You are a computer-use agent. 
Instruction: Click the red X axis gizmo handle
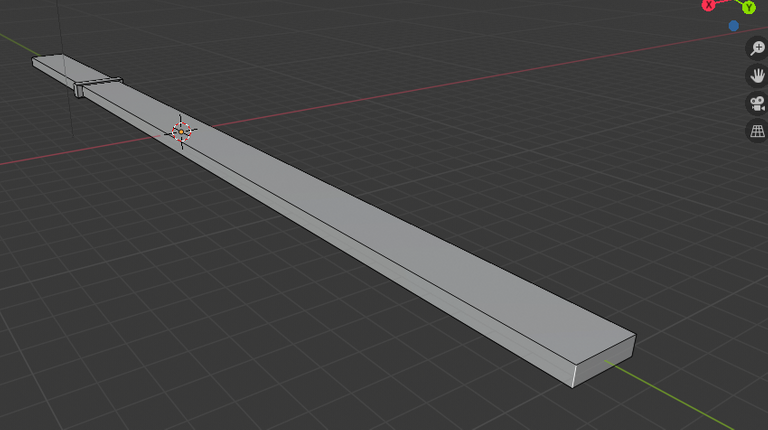tap(708, 5)
